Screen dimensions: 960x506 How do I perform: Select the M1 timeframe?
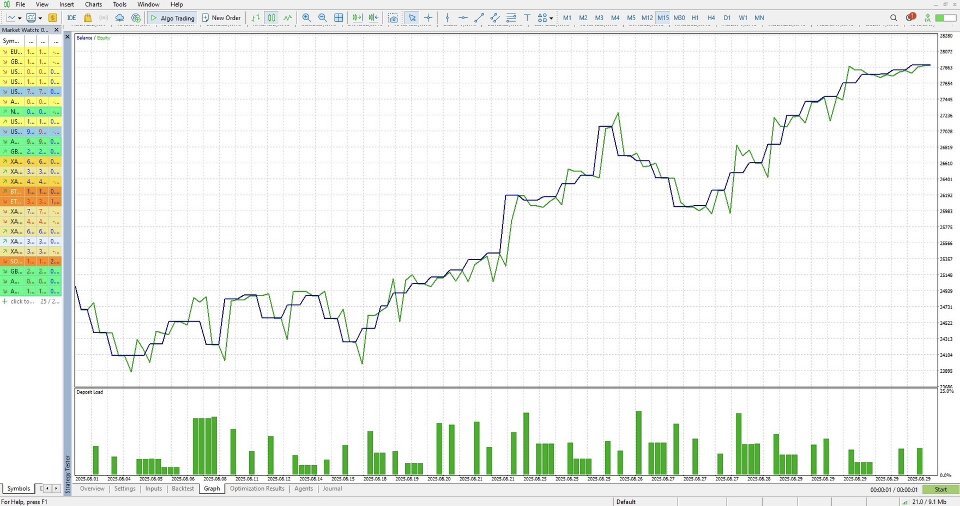pyautogui.click(x=567, y=18)
